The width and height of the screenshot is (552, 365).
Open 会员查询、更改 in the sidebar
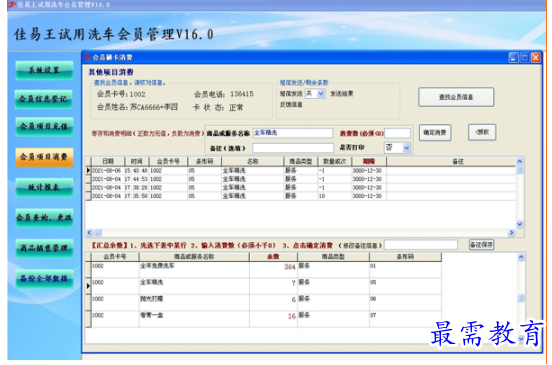click(x=44, y=218)
